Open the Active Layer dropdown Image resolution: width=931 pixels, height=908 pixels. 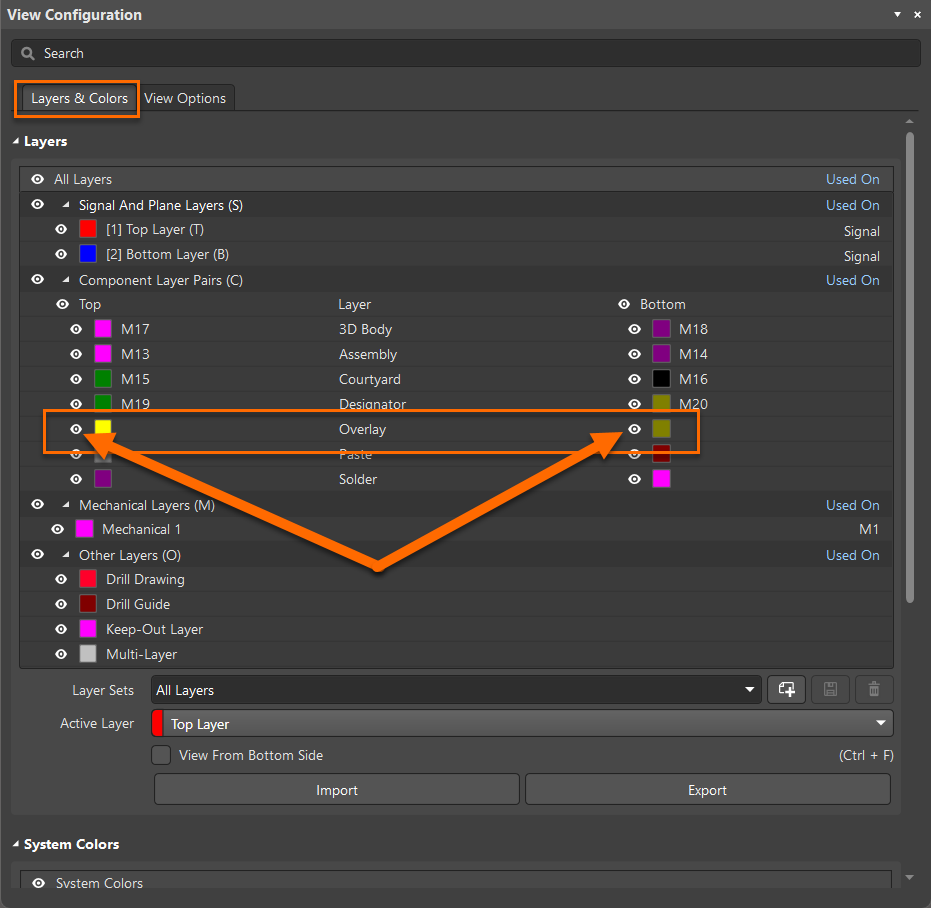click(x=880, y=723)
